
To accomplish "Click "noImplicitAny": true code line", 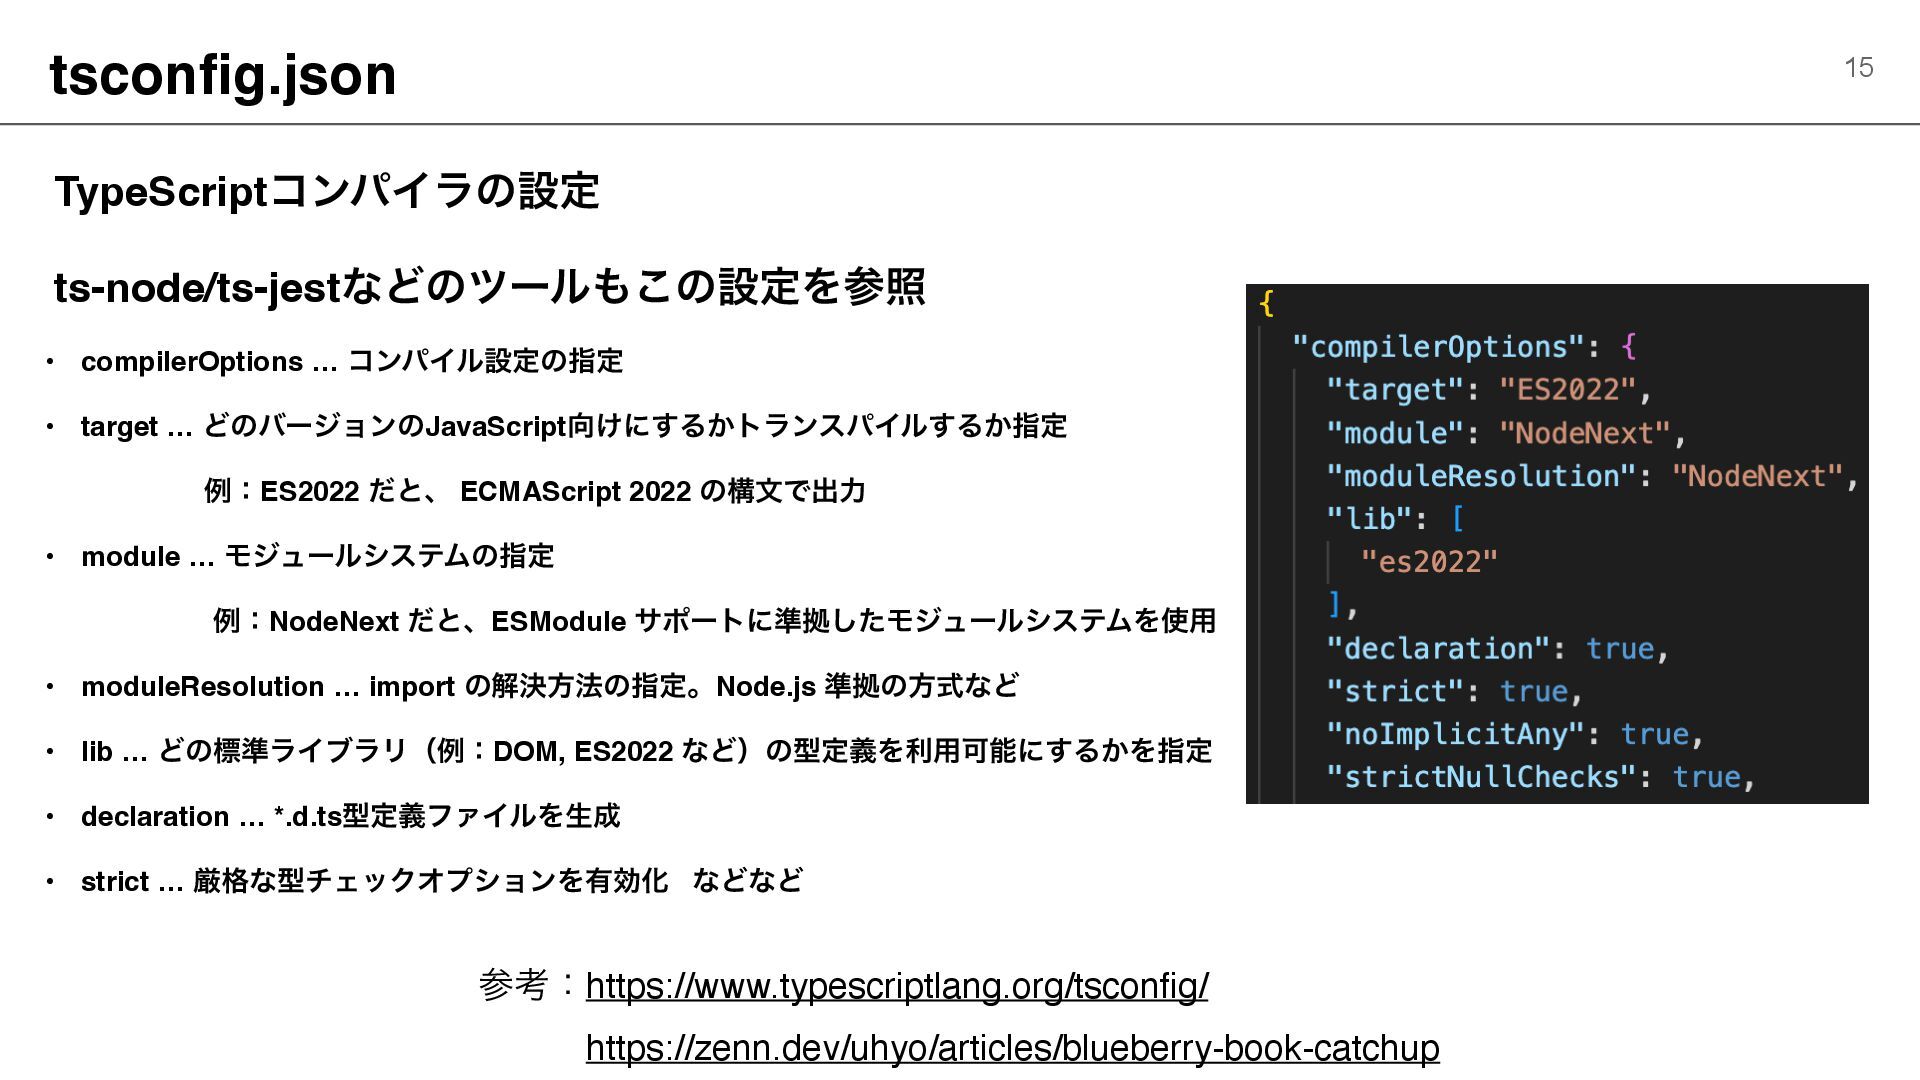I will tap(1514, 734).
